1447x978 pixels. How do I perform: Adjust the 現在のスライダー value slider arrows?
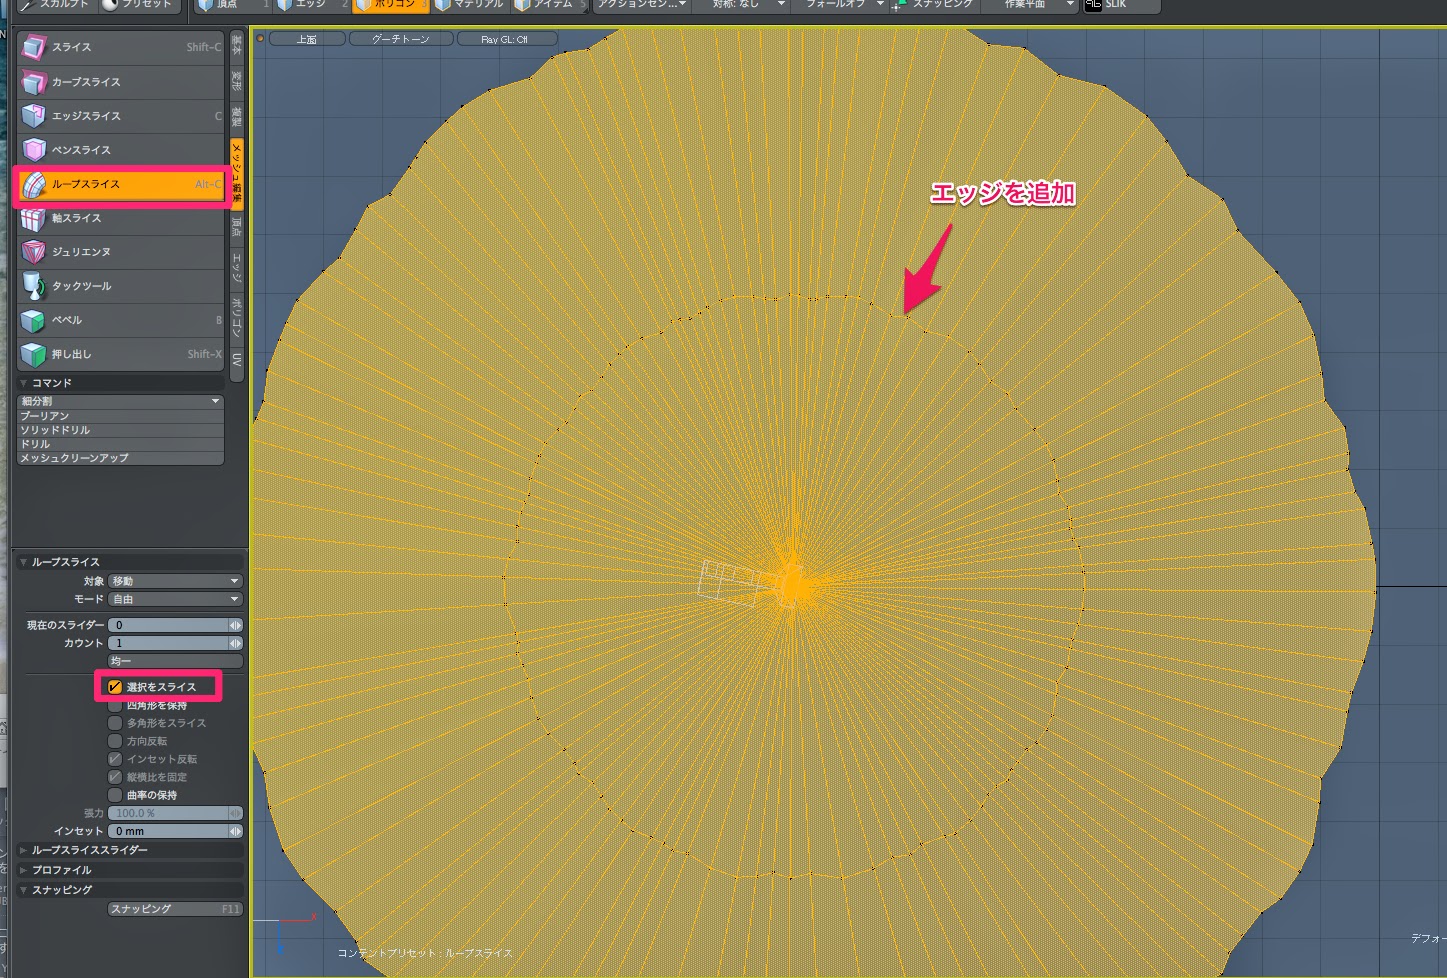236,625
